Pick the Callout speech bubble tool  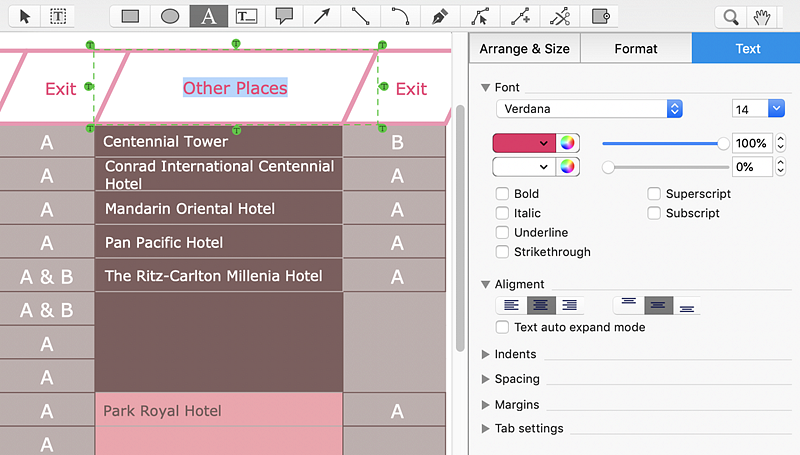284,17
